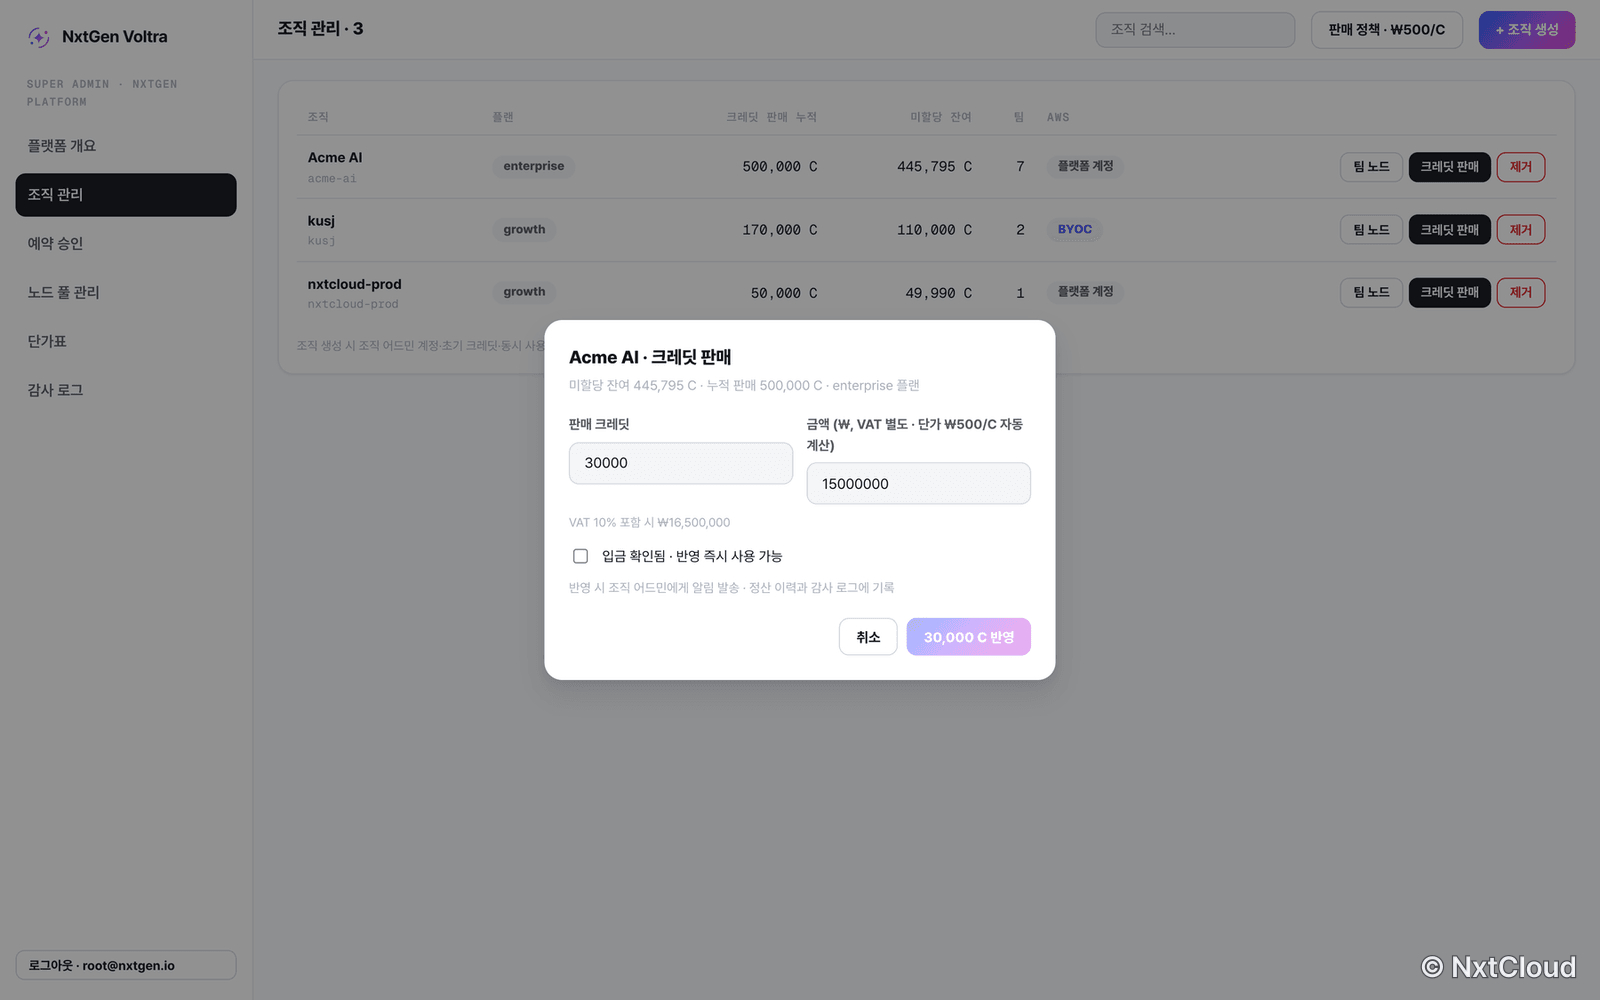Open 팀 노드 for nxtcloud-prod row

pos(1371,293)
